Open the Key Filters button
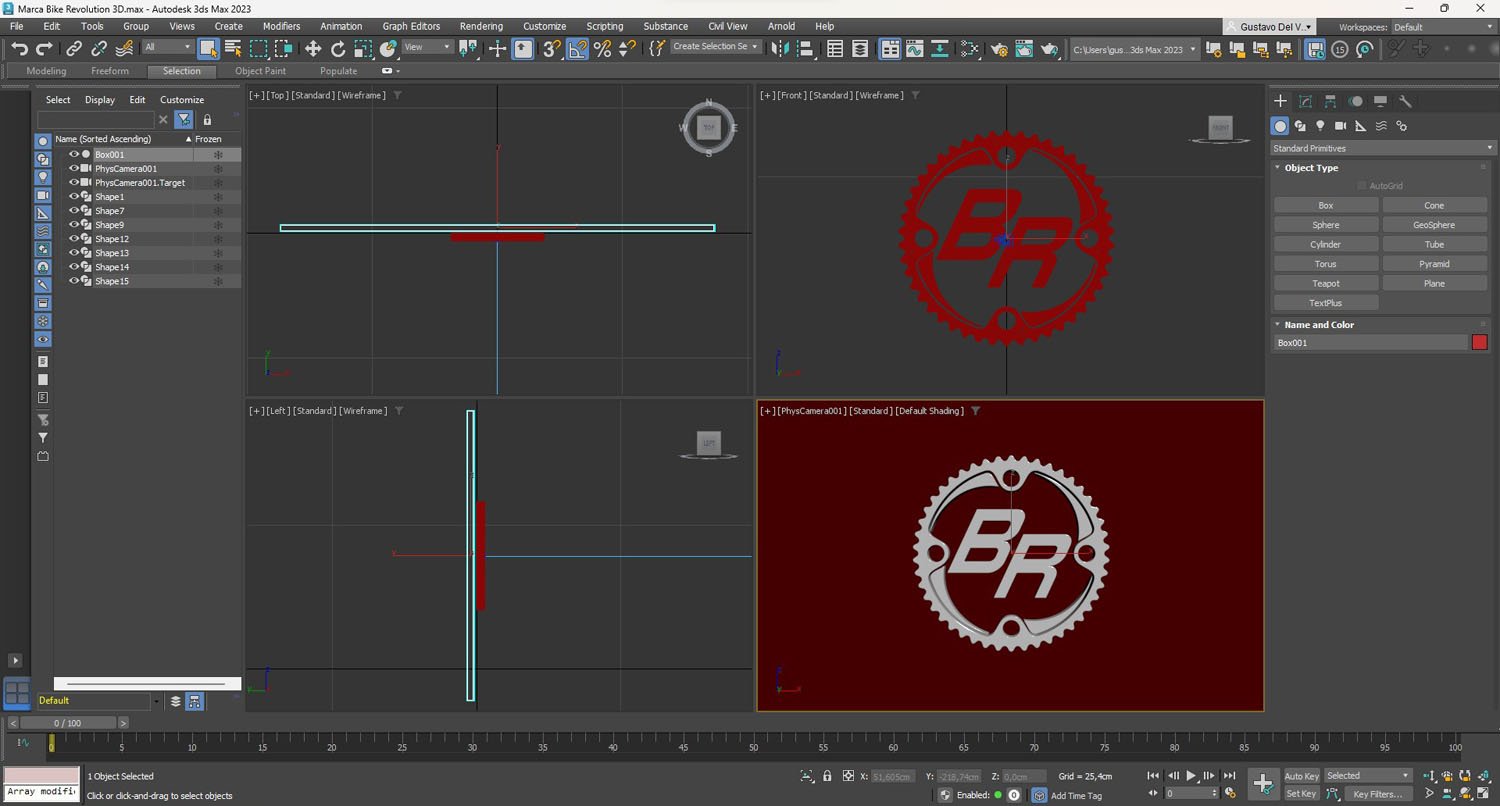This screenshot has height=806, width=1500. click(x=1378, y=794)
